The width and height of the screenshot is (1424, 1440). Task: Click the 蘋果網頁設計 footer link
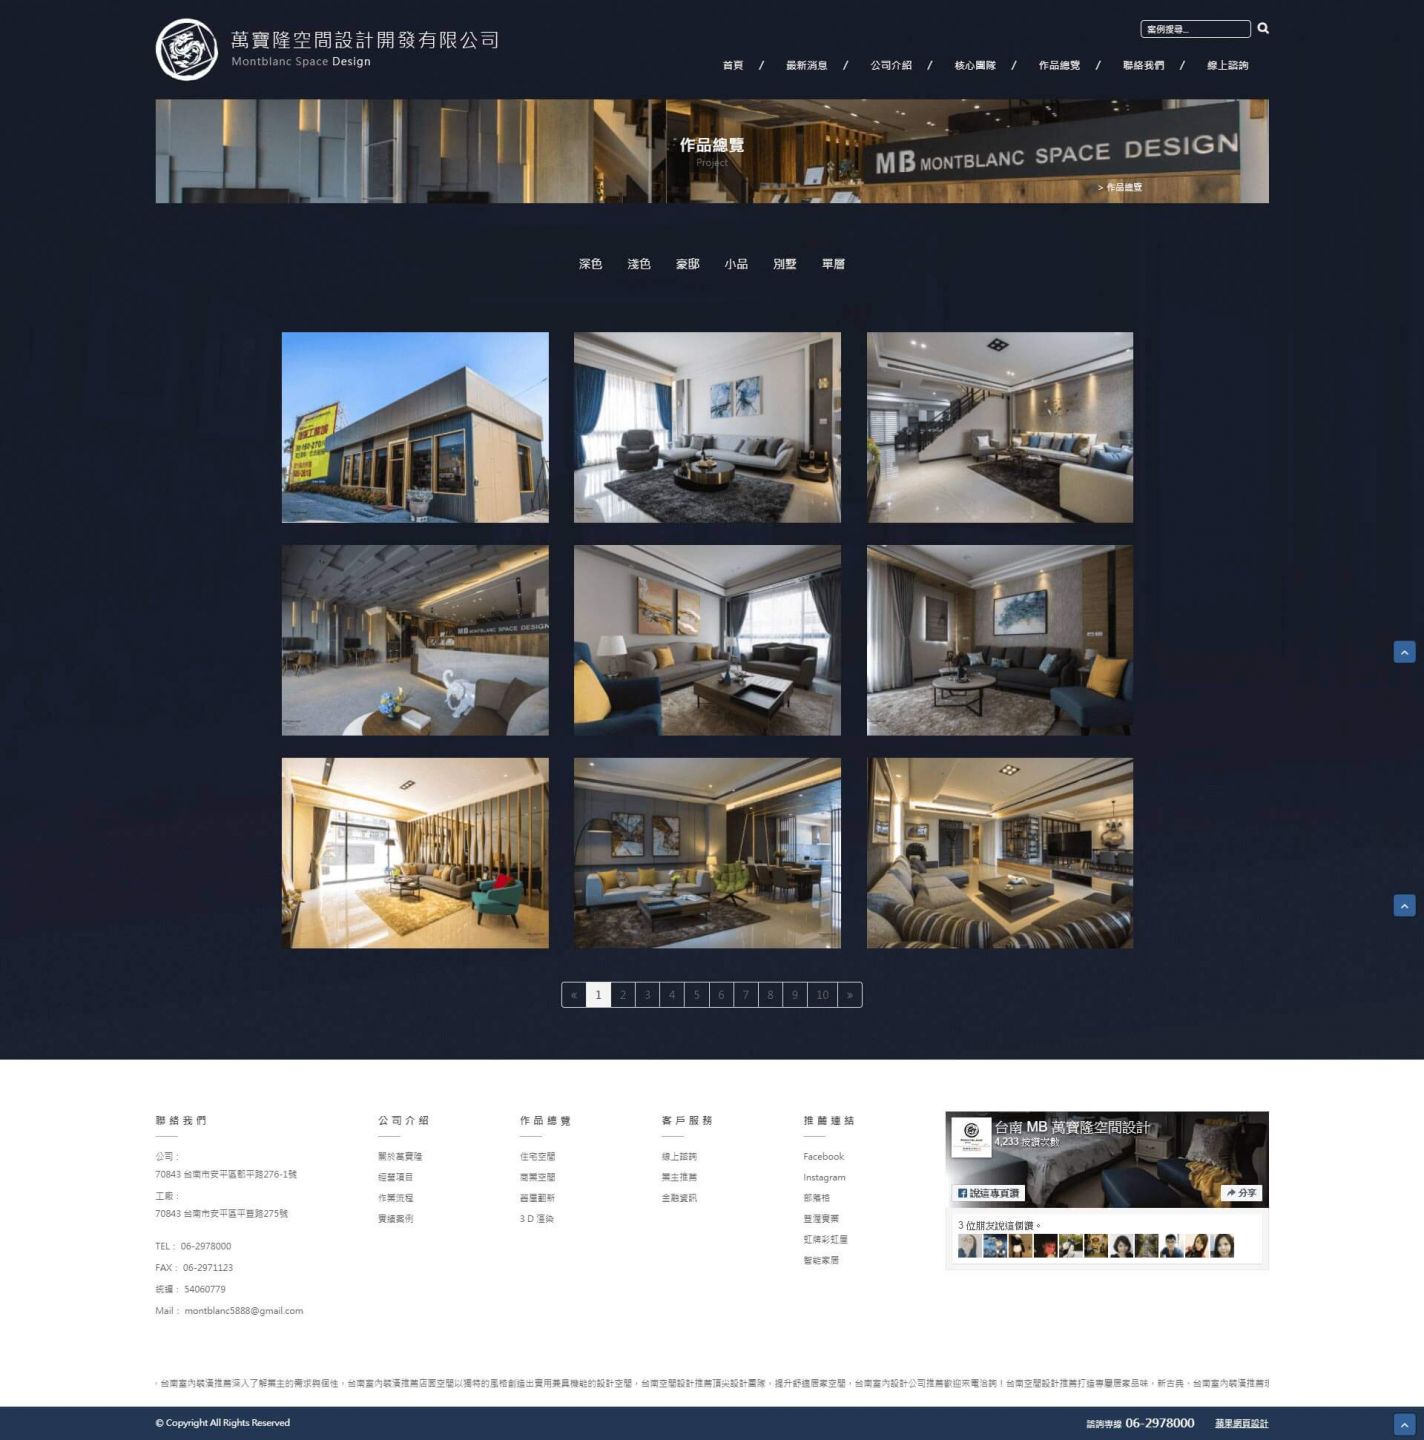pyautogui.click(x=1241, y=1424)
